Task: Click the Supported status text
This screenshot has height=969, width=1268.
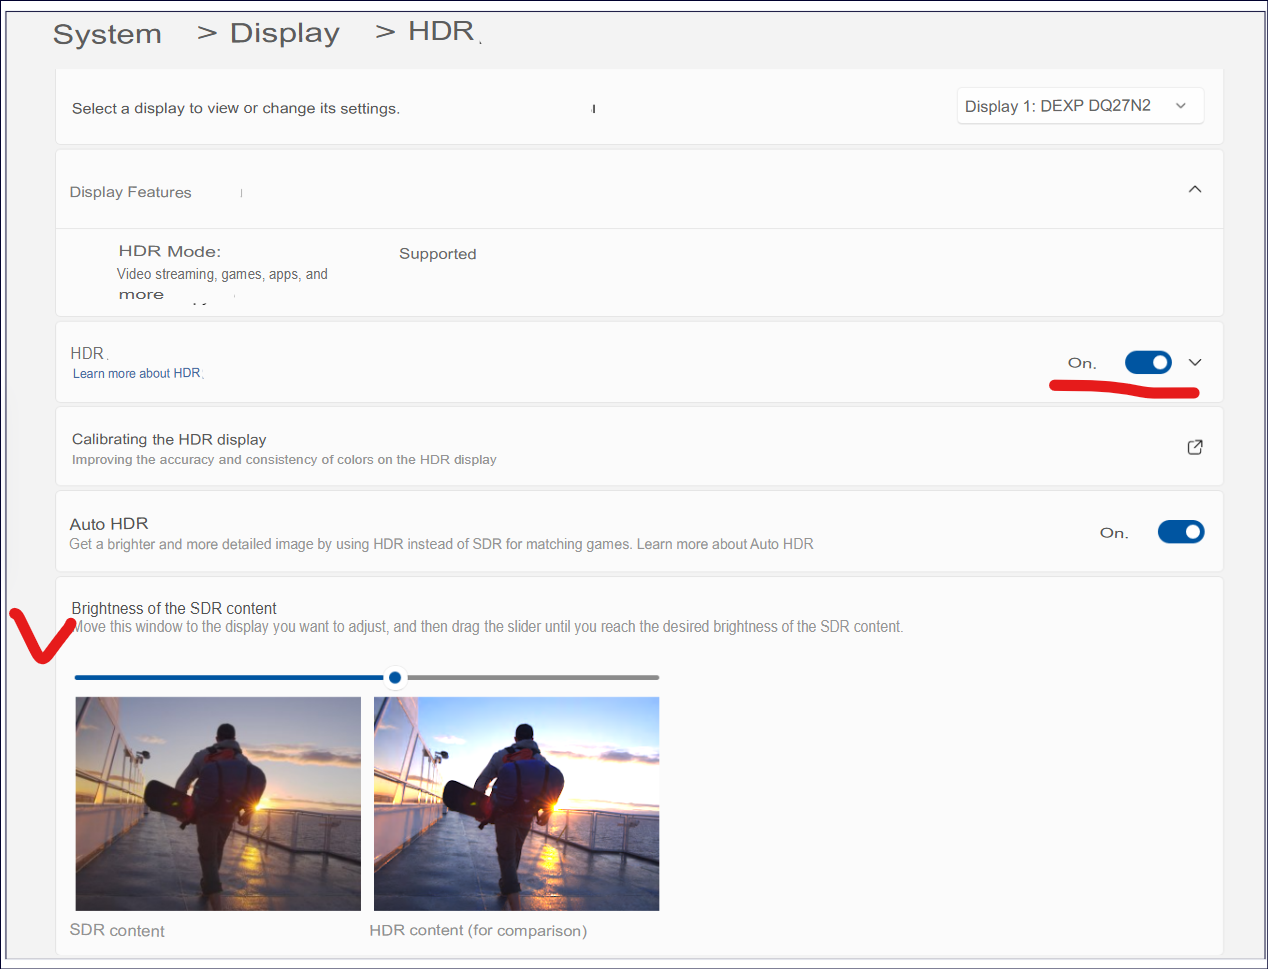Action: click(438, 254)
